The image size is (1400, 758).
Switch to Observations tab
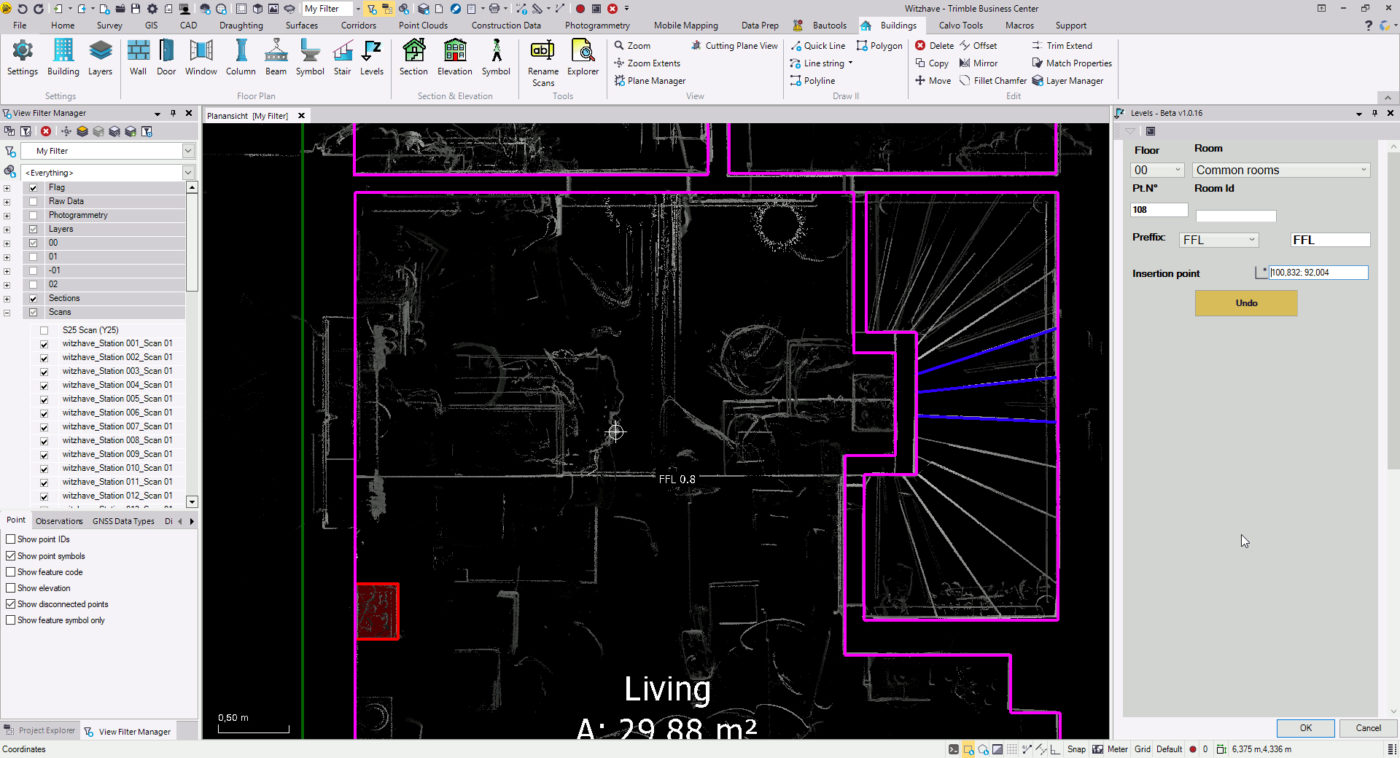59,521
